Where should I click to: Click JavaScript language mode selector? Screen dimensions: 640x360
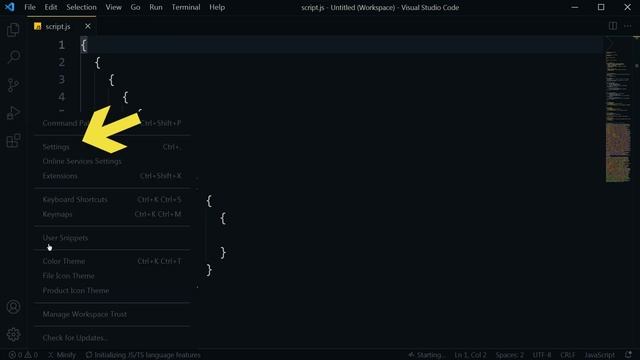click(x=599, y=355)
